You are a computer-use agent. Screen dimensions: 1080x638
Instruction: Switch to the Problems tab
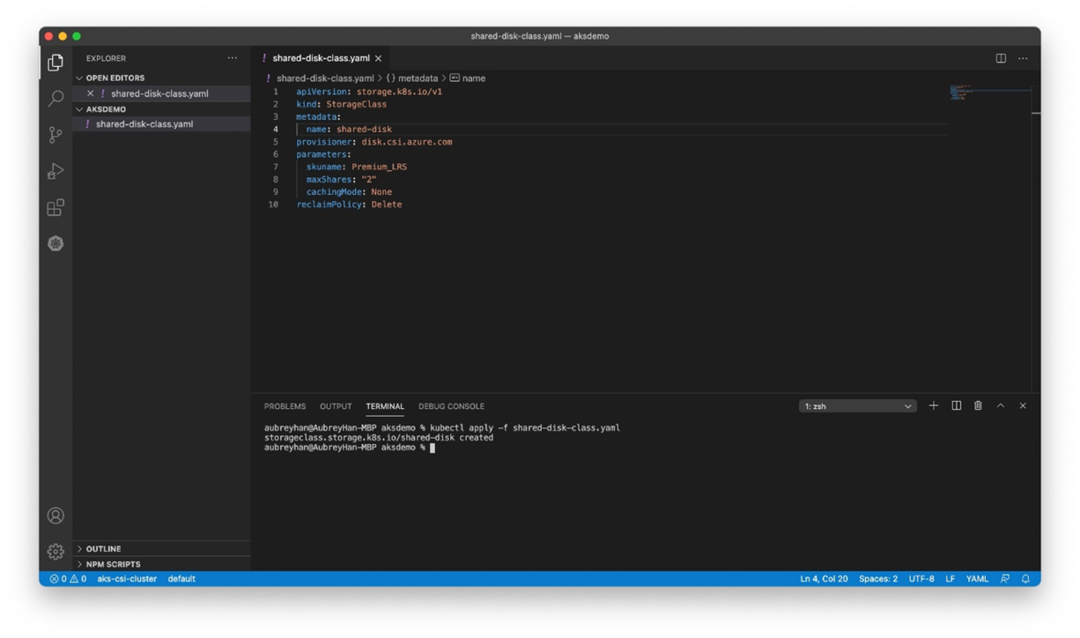285,406
